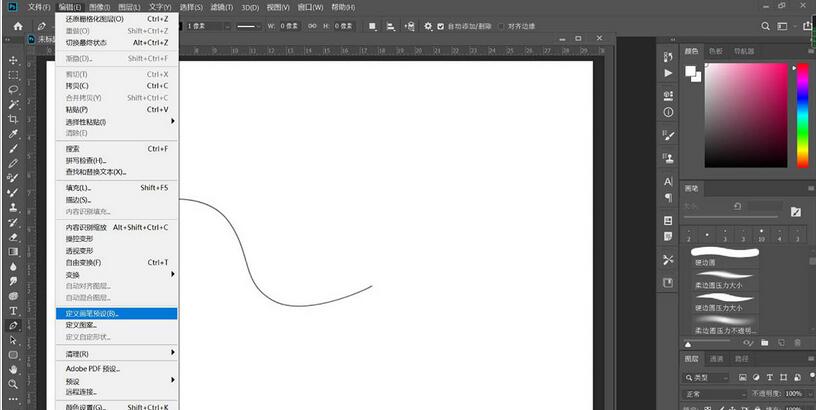The height and width of the screenshot is (410, 816).
Task: Switch to the 路径 tab
Action: click(x=741, y=358)
